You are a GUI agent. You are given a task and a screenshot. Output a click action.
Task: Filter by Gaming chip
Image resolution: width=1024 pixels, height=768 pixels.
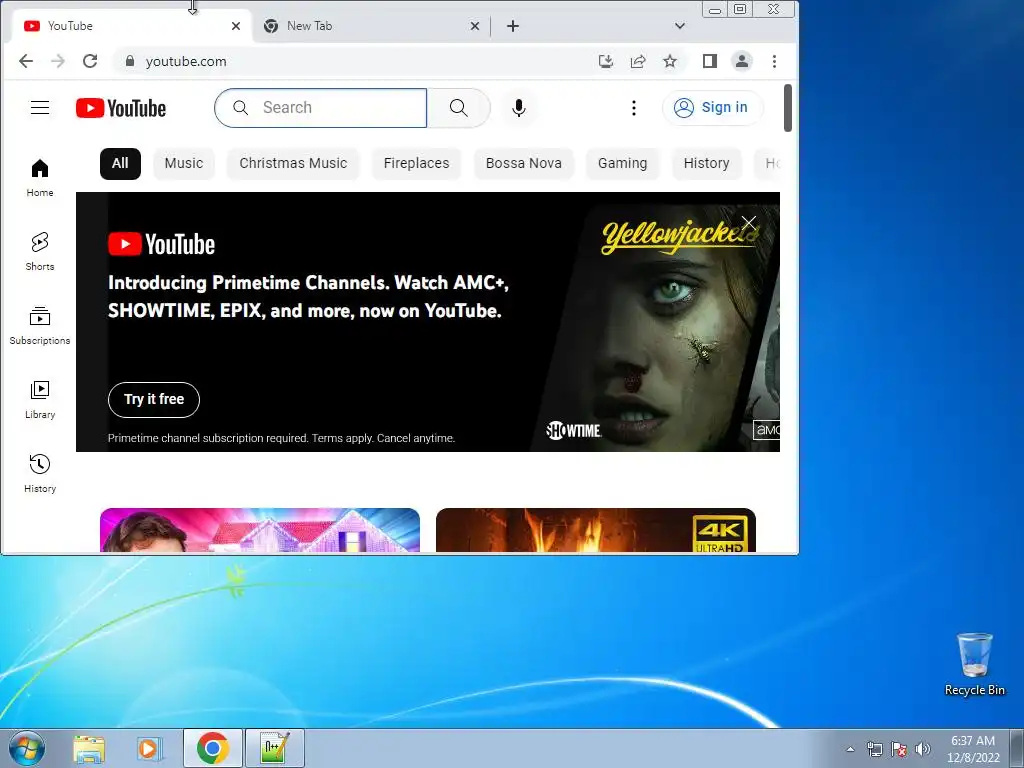pyautogui.click(x=622, y=163)
